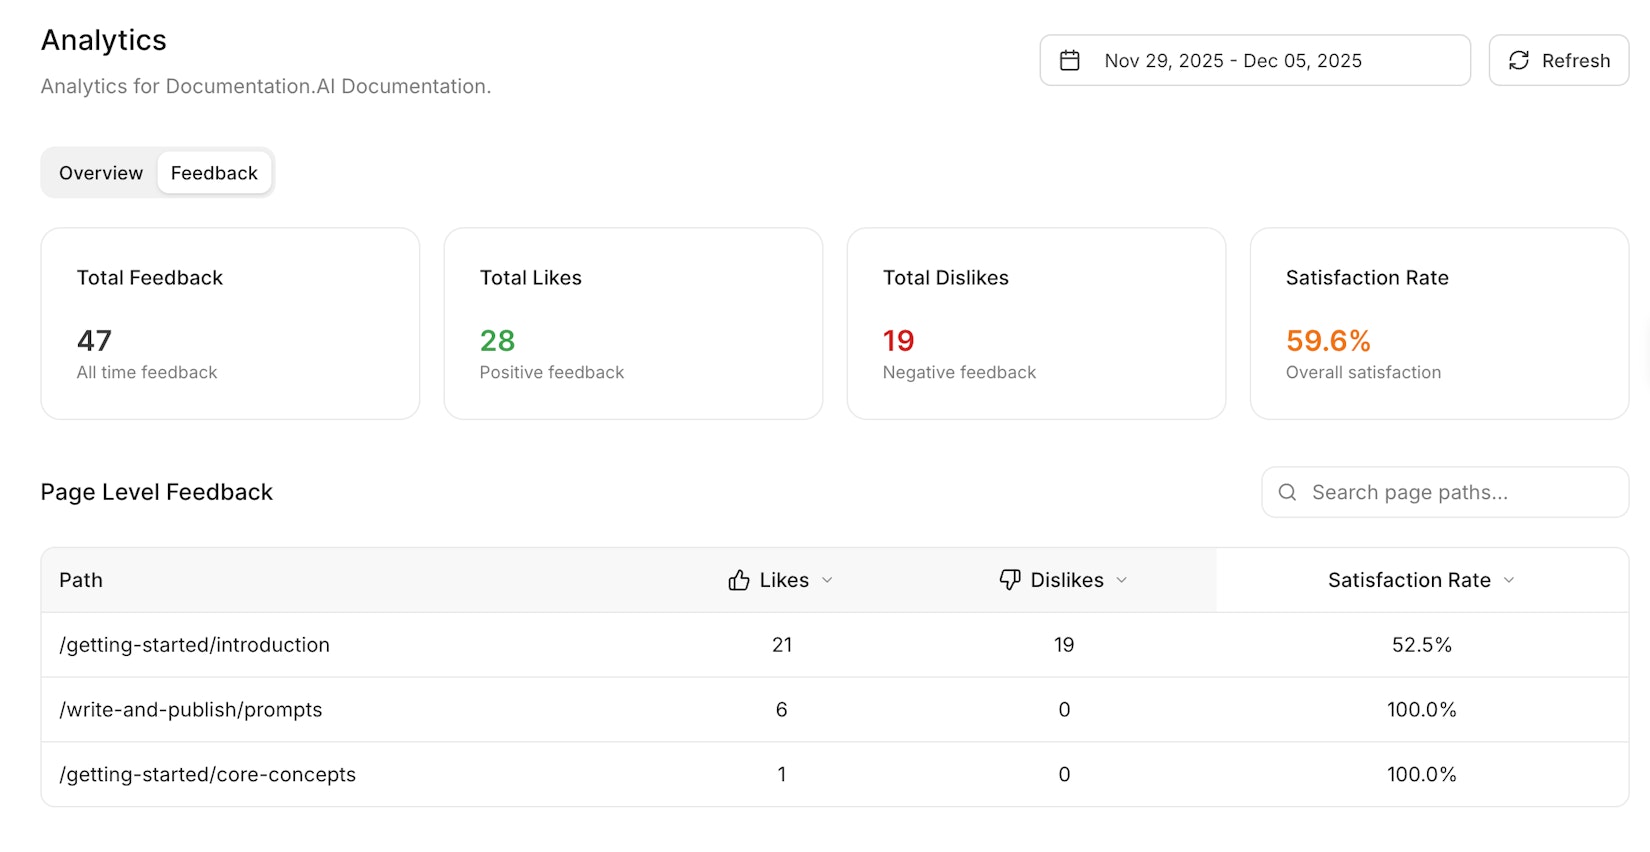Select the /getting-started/introduction path
This screenshot has height=852, width=1650.
point(194,645)
